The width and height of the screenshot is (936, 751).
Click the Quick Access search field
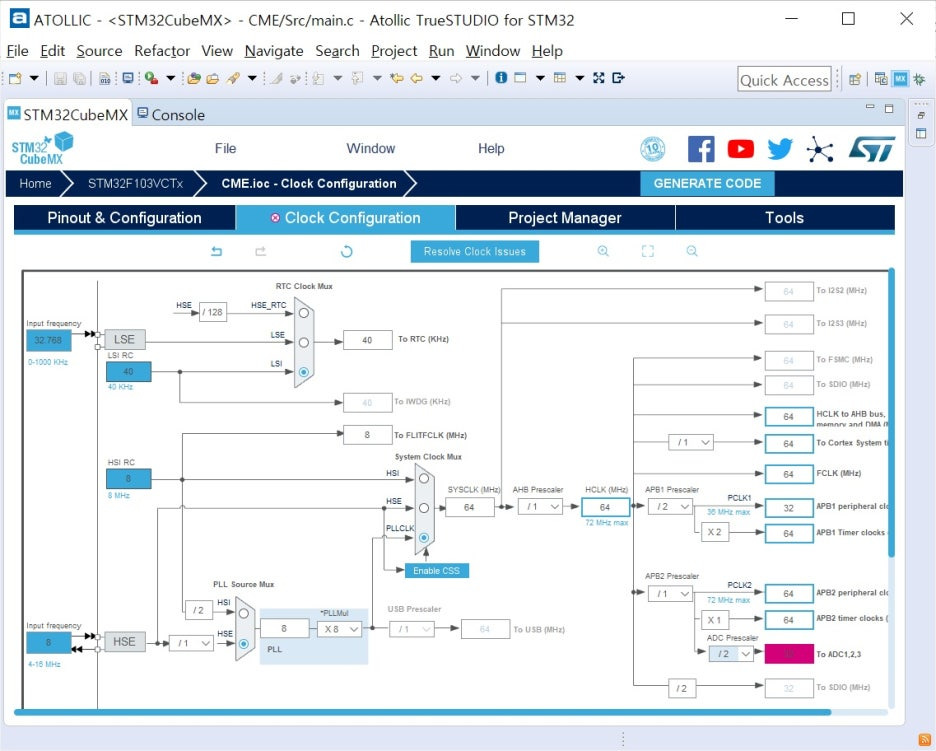click(x=784, y=79)
